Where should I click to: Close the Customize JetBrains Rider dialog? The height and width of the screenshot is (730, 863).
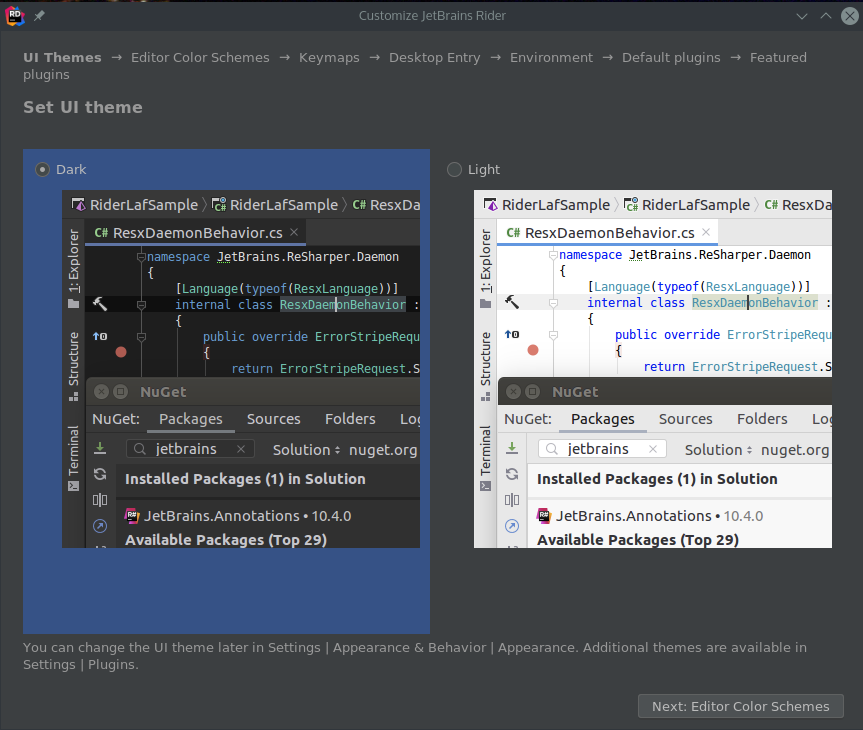click(x=850, y=16)
